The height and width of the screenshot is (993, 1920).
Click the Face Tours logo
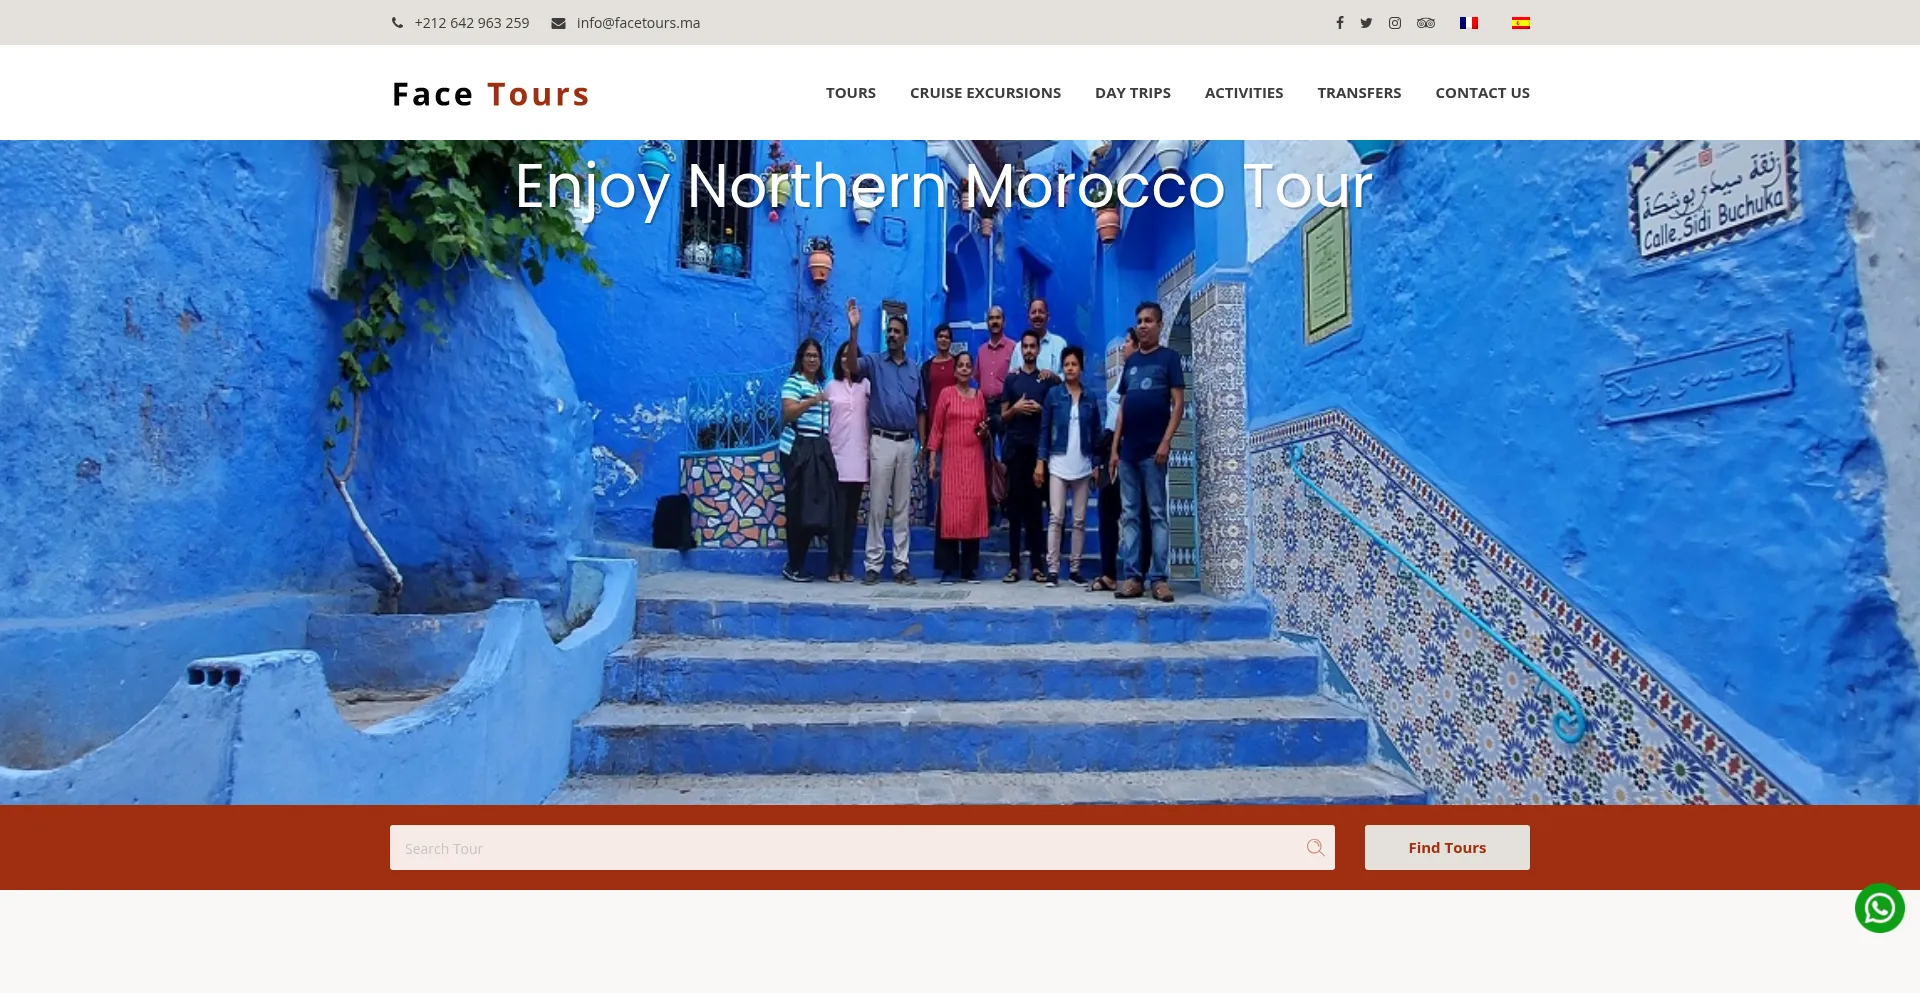[x=490, y=94]
